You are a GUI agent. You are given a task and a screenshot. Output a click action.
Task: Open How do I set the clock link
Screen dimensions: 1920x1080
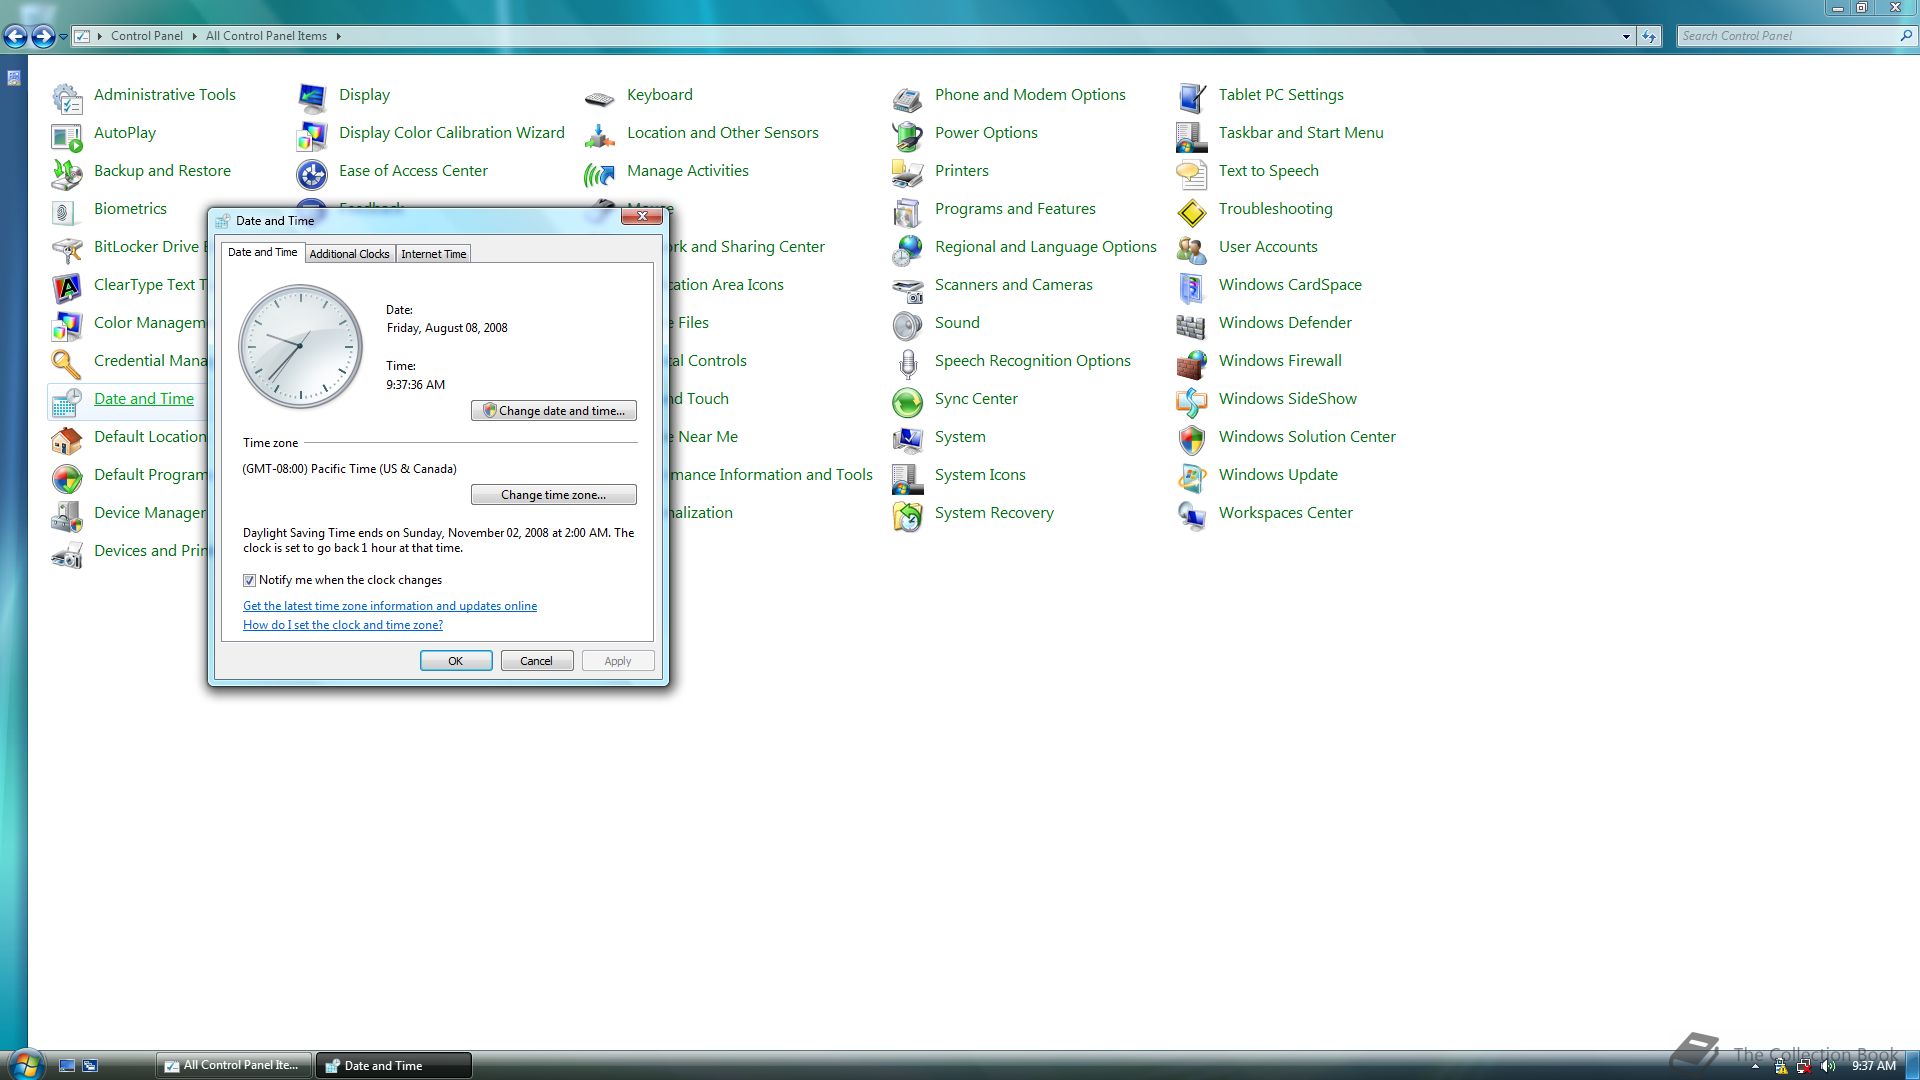343,625
